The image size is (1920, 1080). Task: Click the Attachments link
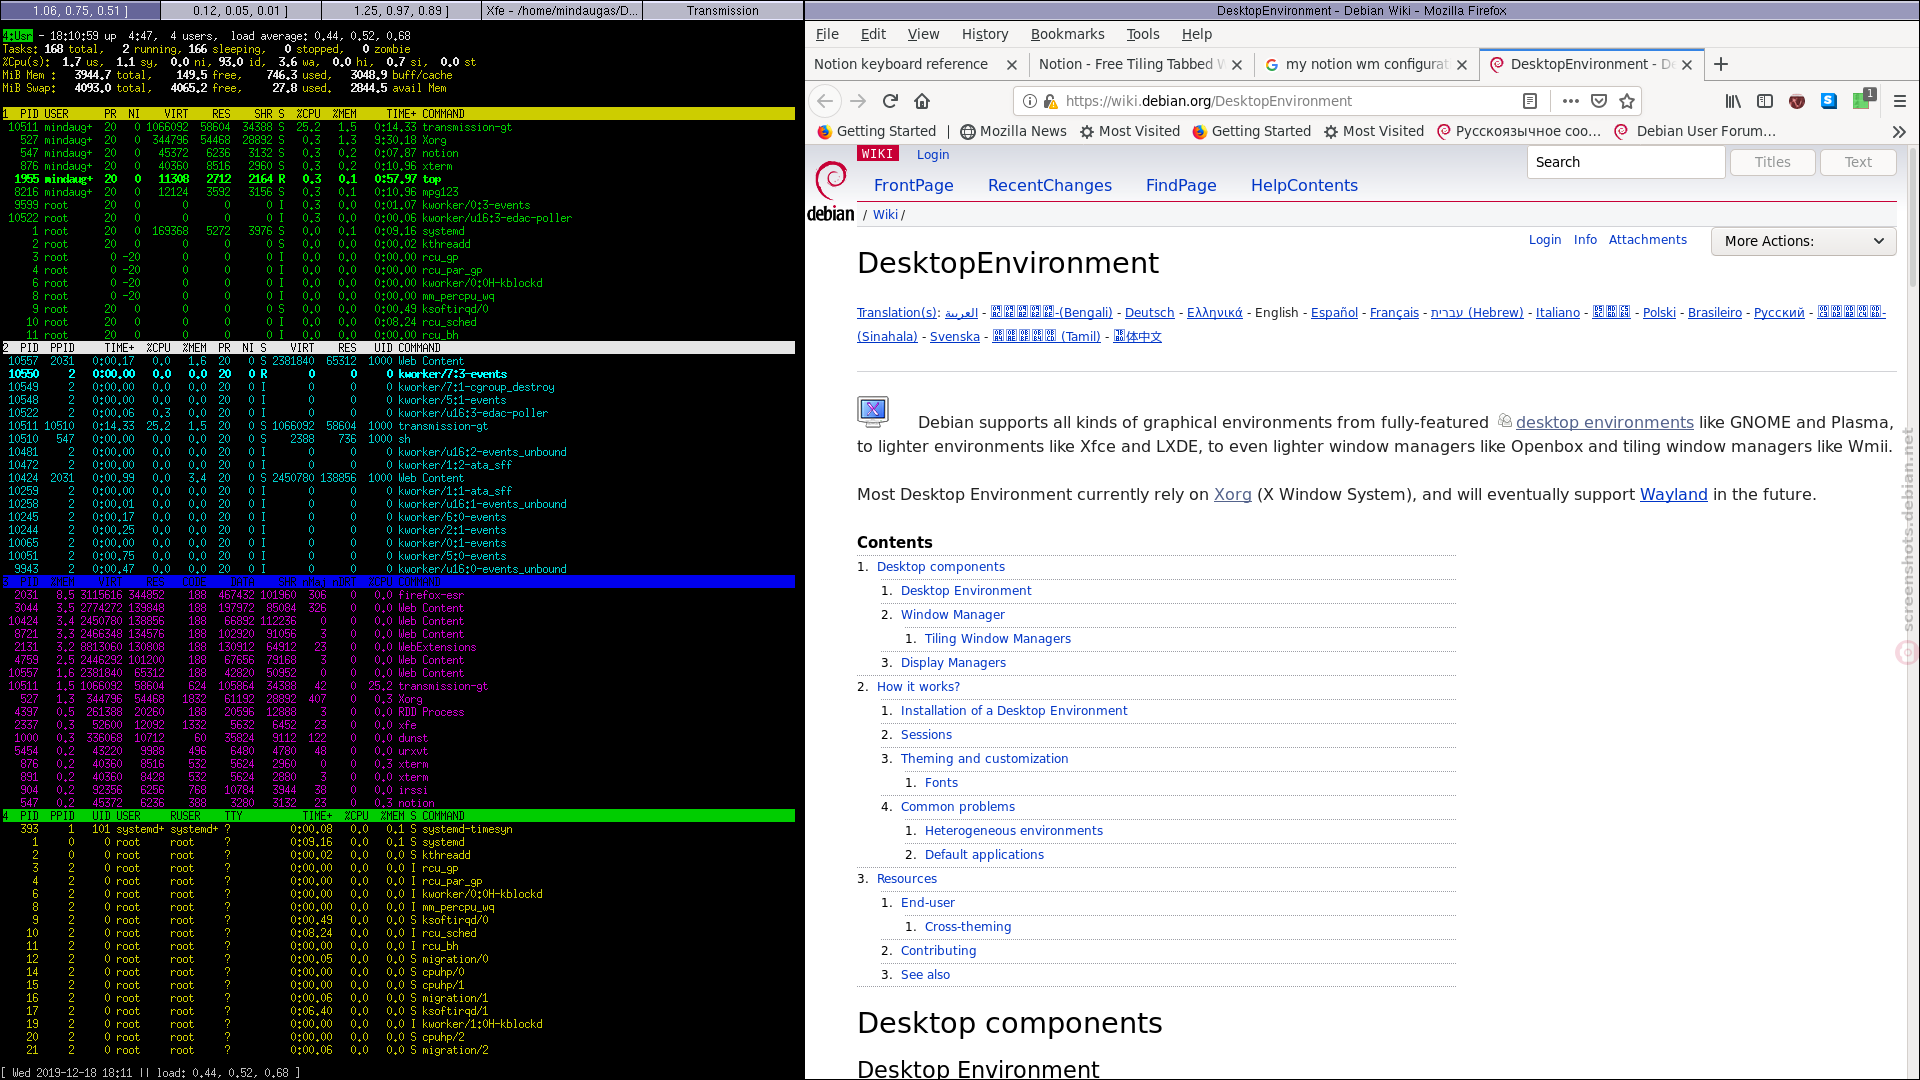1647,240
